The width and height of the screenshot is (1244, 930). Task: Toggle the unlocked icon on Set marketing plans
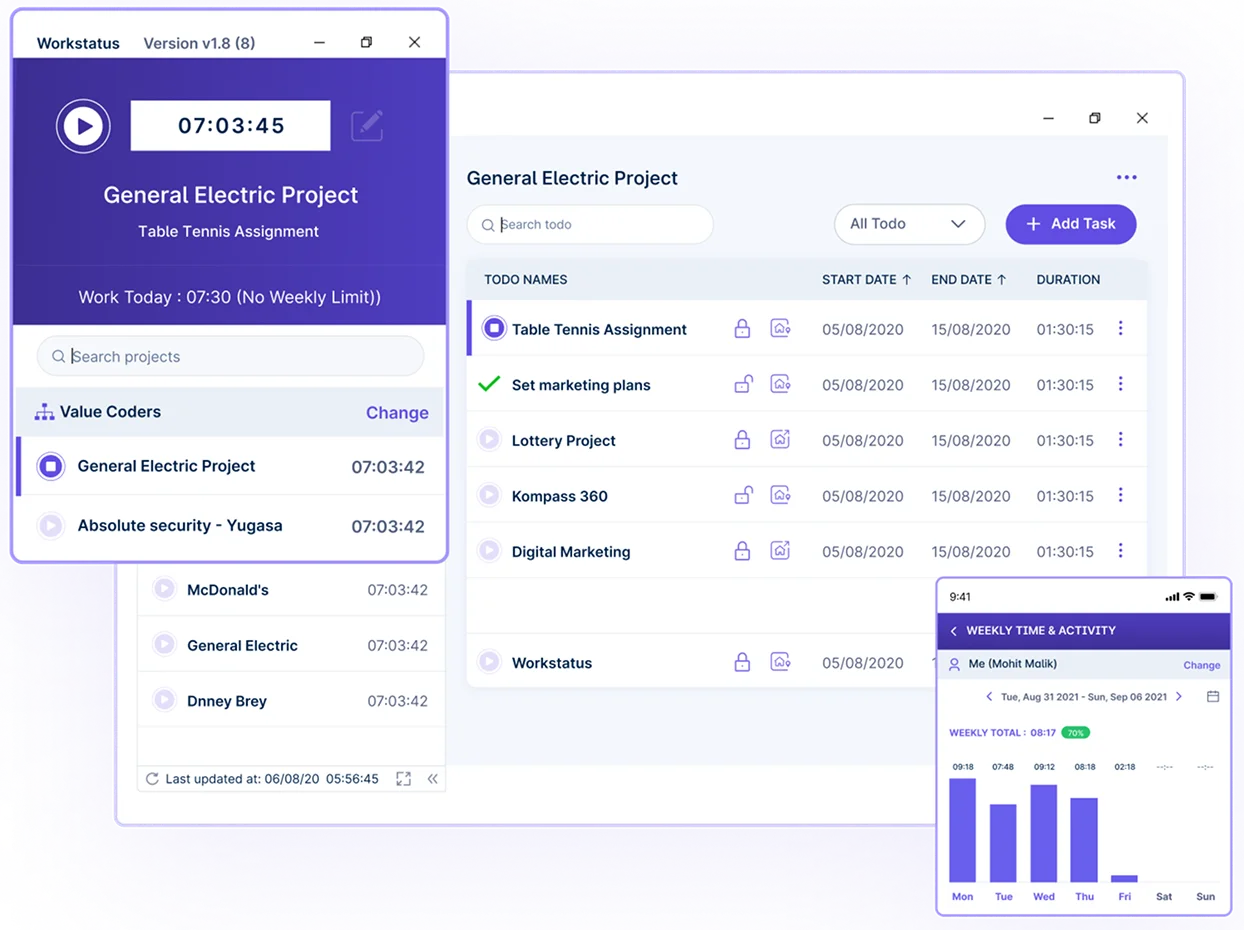pyautogui.click(x=744, y=384)
